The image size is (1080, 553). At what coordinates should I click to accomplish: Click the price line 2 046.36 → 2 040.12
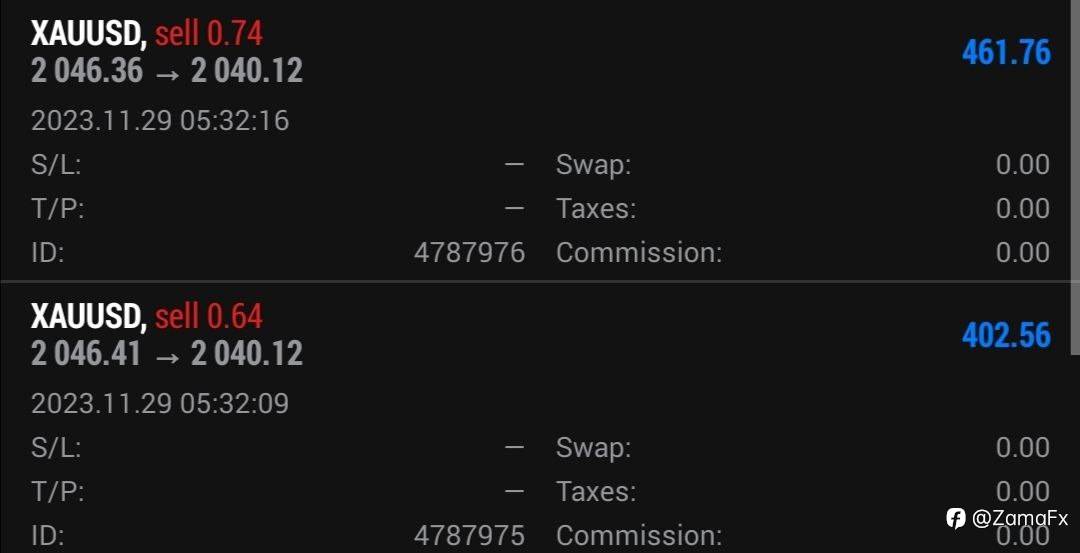point(167,71)
